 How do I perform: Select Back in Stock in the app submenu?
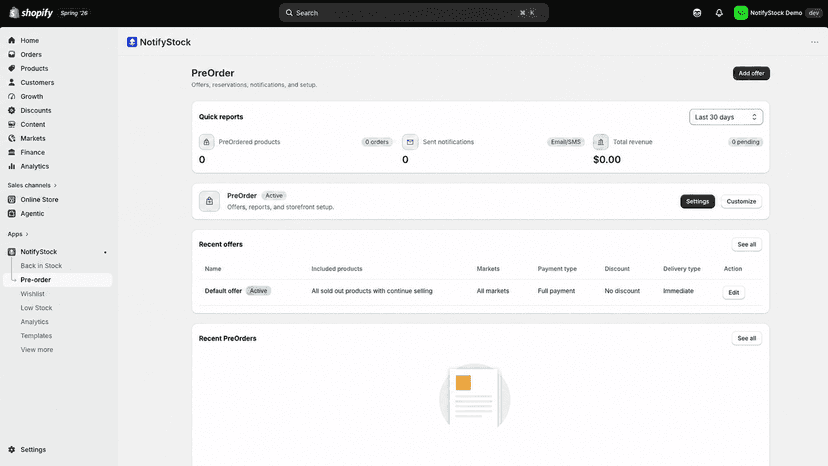[x=41, y=266]
